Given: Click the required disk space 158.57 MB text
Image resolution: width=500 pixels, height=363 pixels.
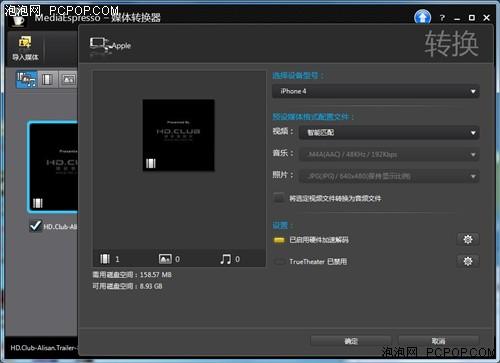Looking at the screenshot, I should pos(132,275).
